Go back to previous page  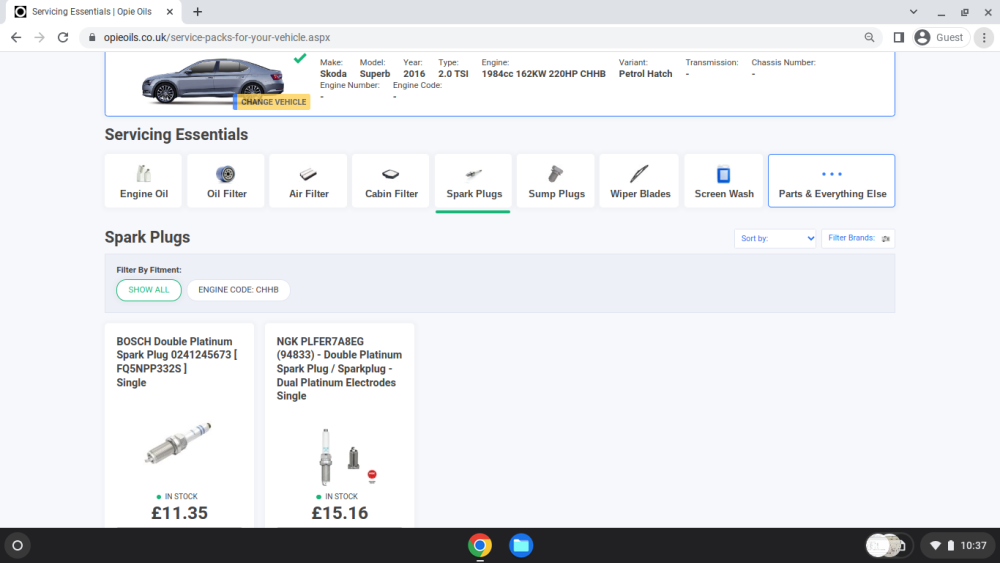(16, 38)
